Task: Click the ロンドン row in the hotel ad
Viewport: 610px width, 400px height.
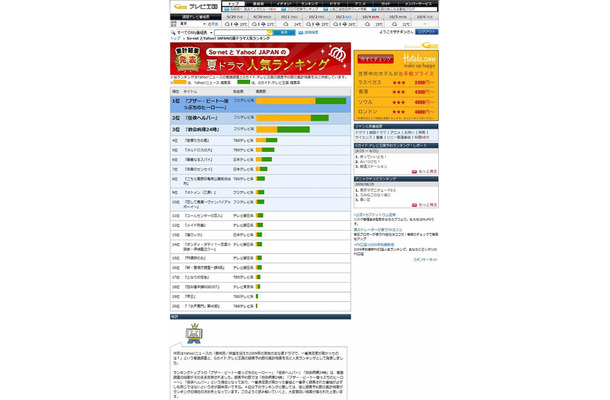Action: tap(396, 112)
